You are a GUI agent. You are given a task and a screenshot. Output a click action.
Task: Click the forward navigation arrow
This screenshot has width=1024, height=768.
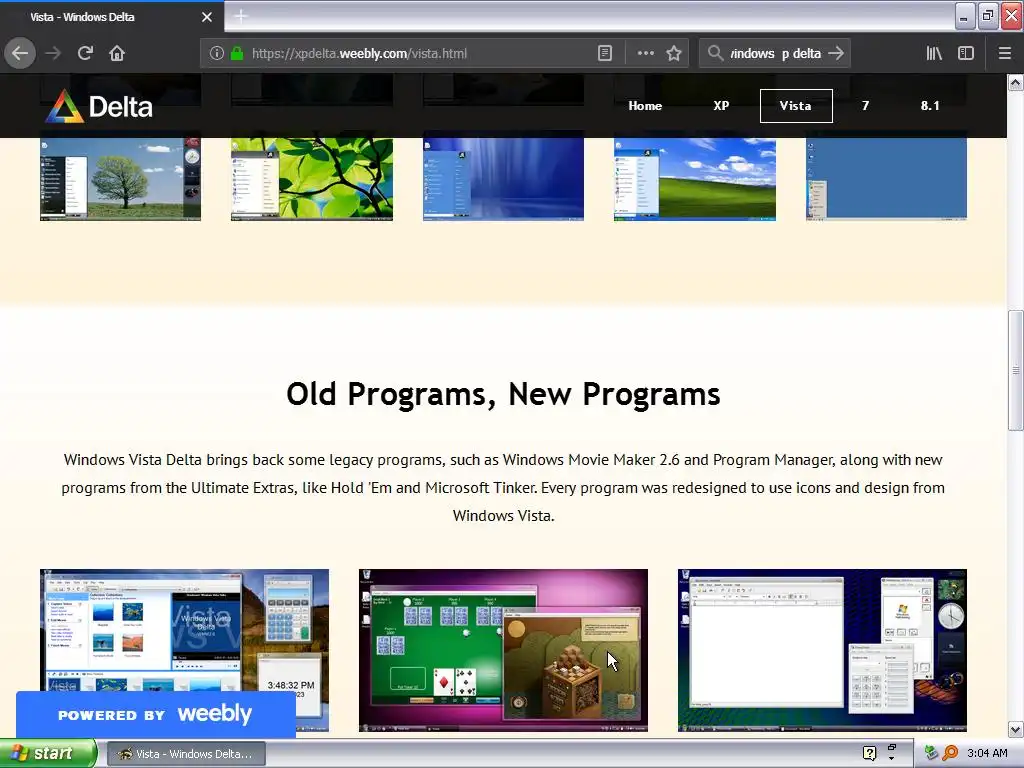53,54
